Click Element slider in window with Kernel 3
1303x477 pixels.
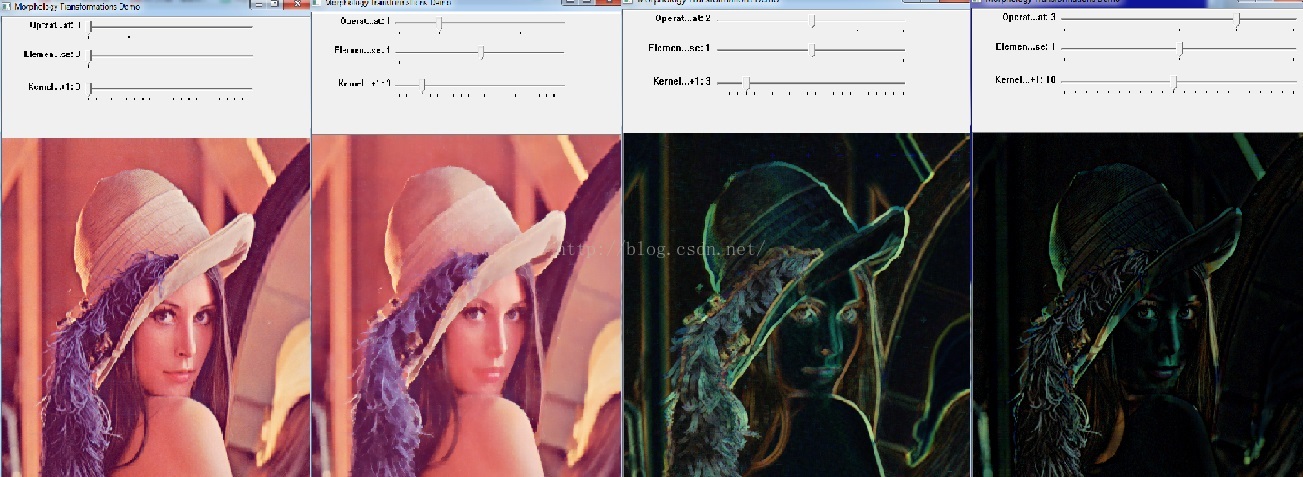pos(810,50)
